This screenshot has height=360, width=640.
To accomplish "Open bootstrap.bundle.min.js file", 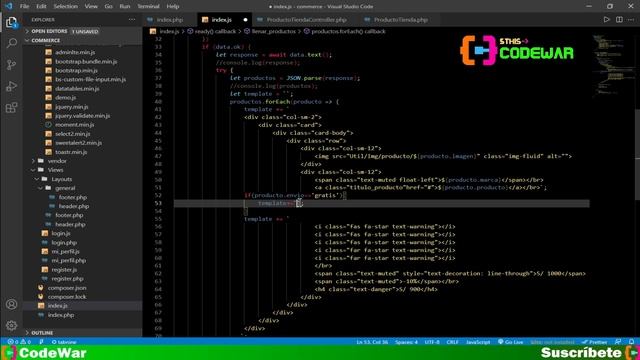I will click(86, 61).
